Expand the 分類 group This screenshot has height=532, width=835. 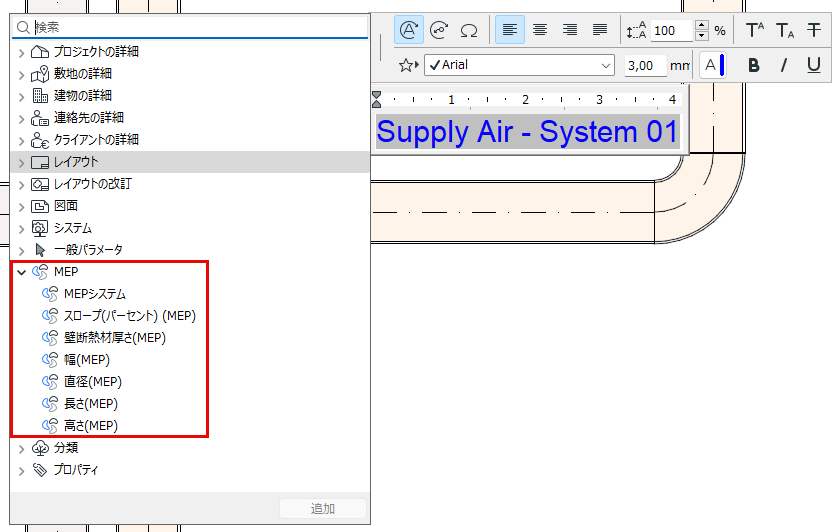click(21, 449)
